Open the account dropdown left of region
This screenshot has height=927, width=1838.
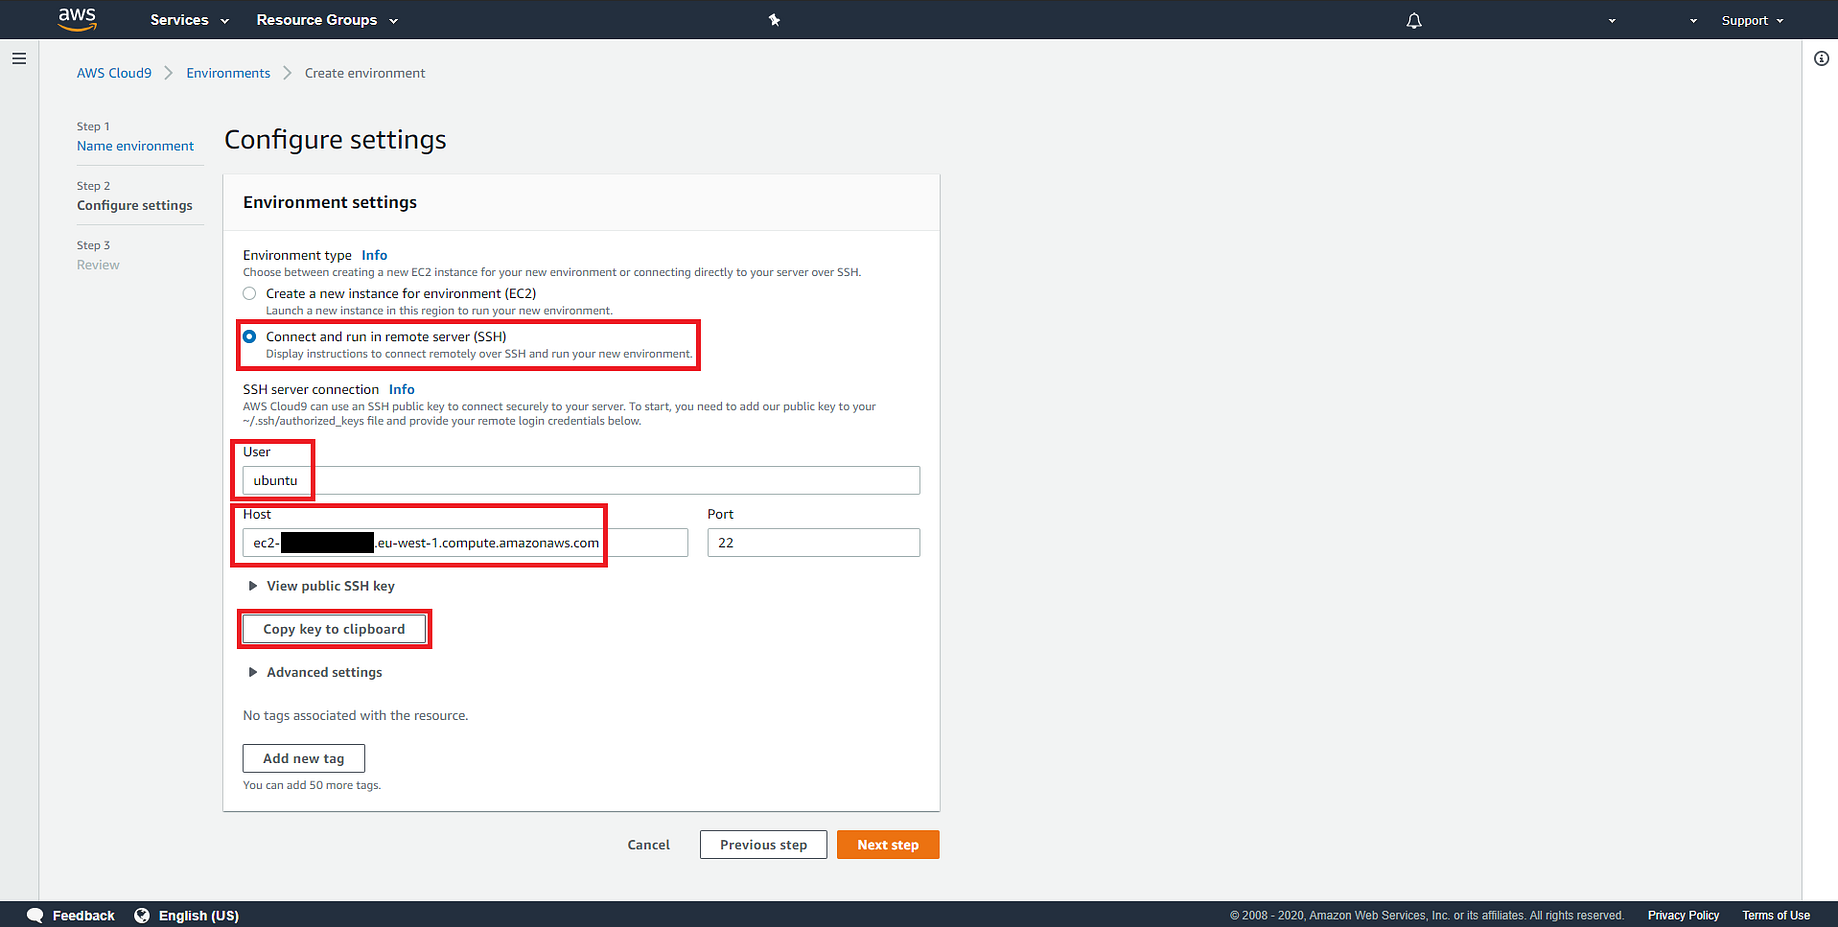pos(1612,20)
